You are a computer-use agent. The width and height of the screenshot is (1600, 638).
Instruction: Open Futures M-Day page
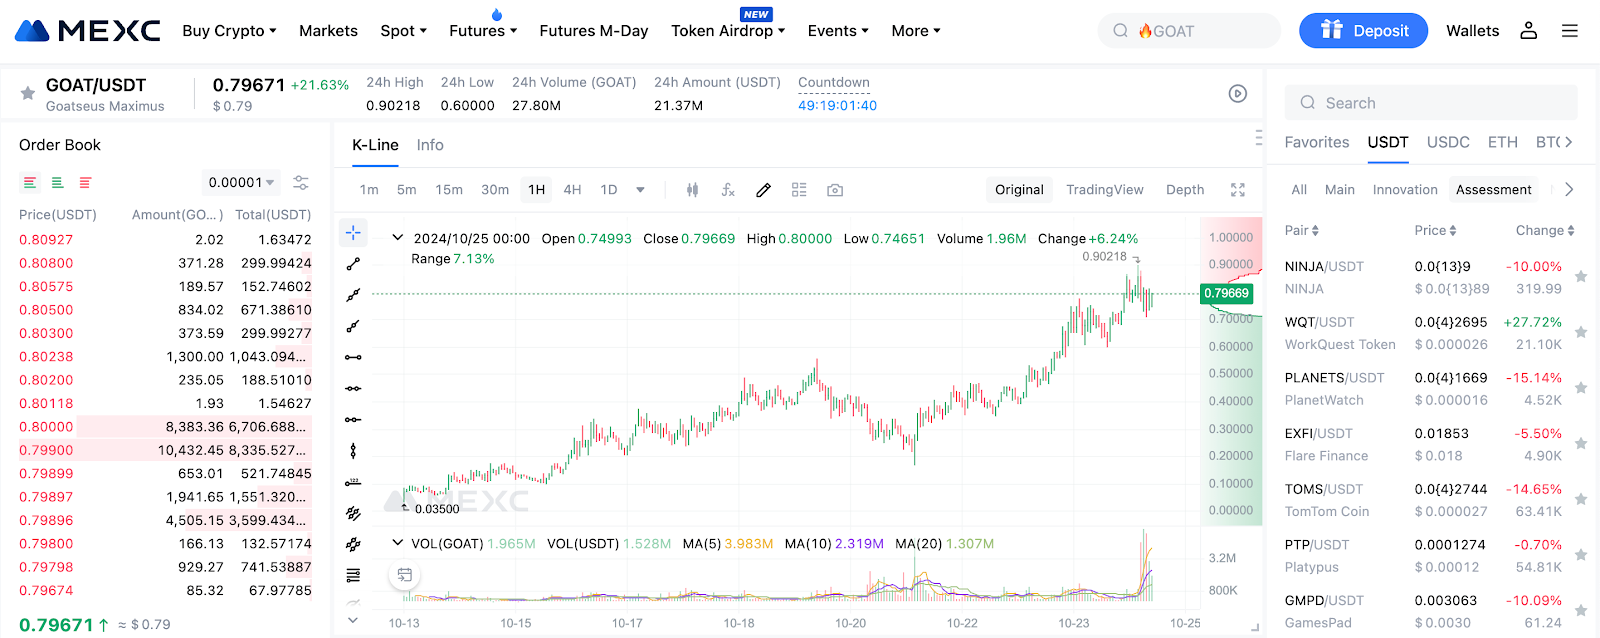594,31
